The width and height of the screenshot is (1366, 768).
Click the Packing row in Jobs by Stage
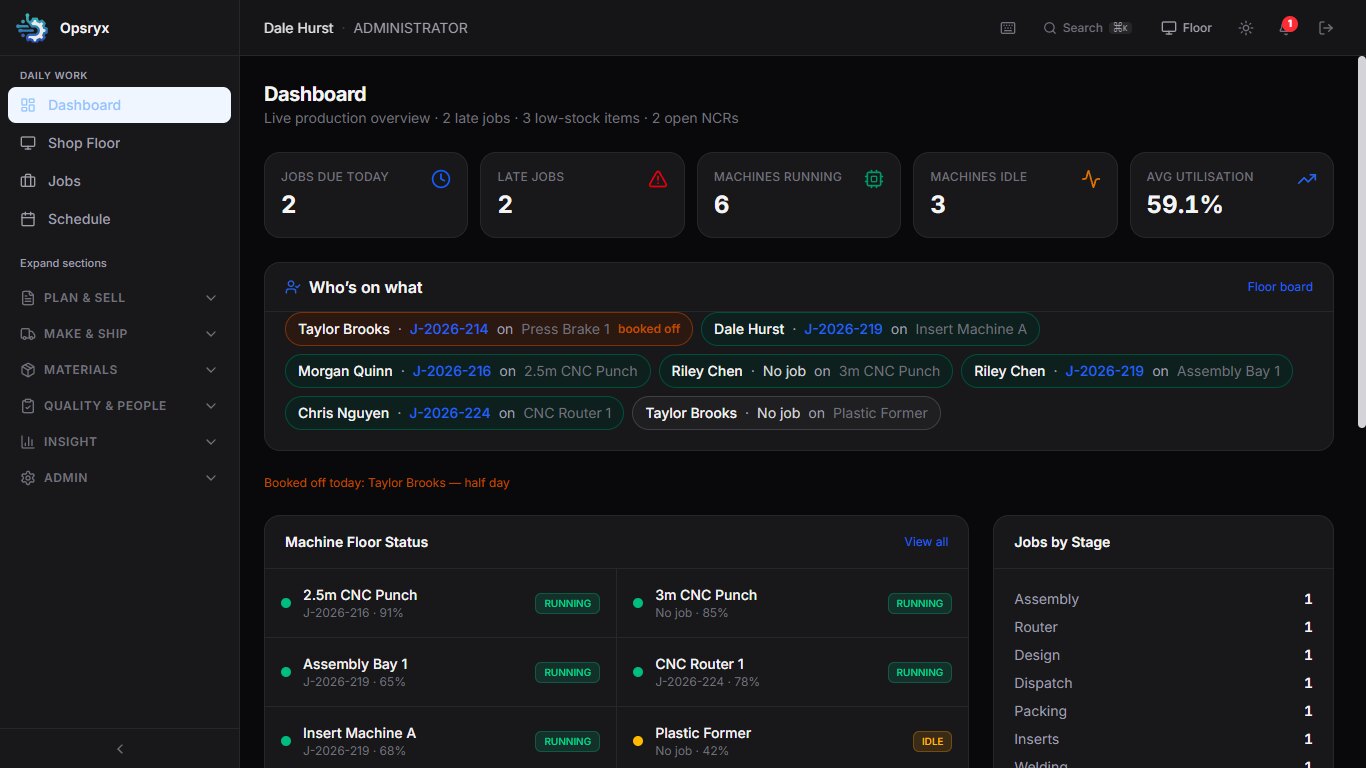tap(1163, 711)
